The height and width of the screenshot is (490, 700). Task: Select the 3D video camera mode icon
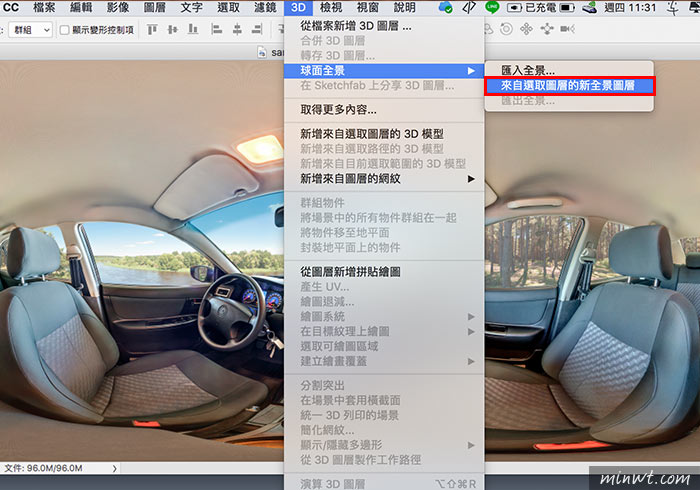pyautogui.click(x=567, y=29)
